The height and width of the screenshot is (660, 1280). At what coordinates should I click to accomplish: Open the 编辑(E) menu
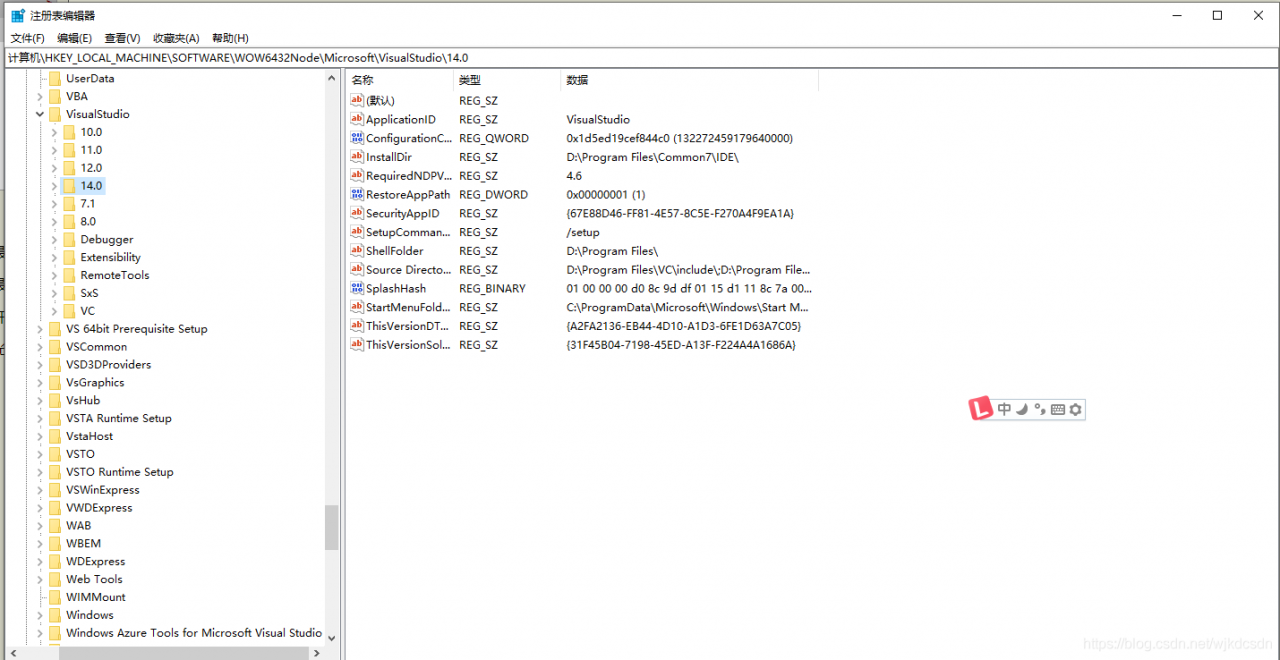(74, 38)
